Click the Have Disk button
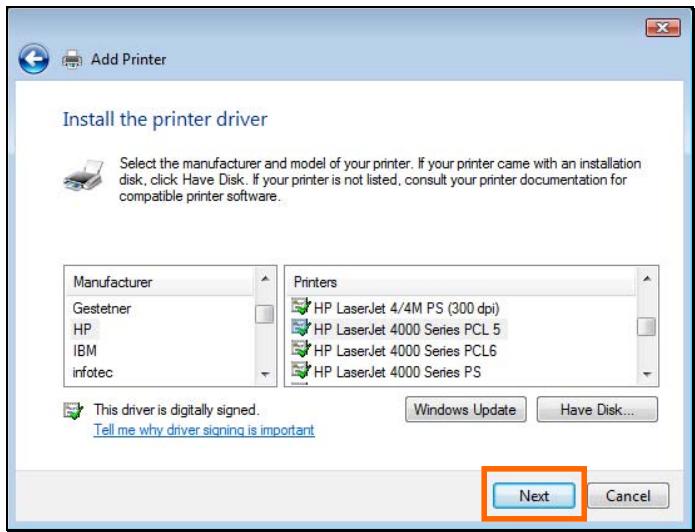The image size is (695, 532). [x=597, y=409]
